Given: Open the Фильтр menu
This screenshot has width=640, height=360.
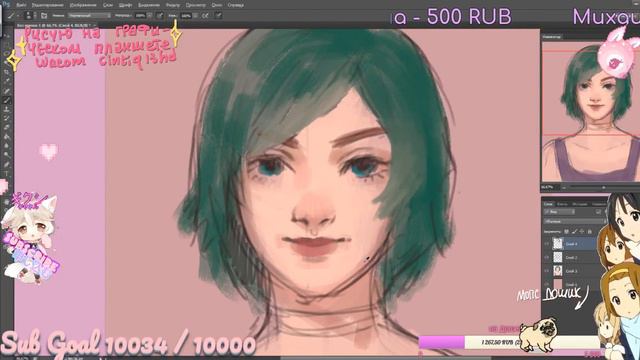Looking at the screenshot, I should [x=173, y=5].
